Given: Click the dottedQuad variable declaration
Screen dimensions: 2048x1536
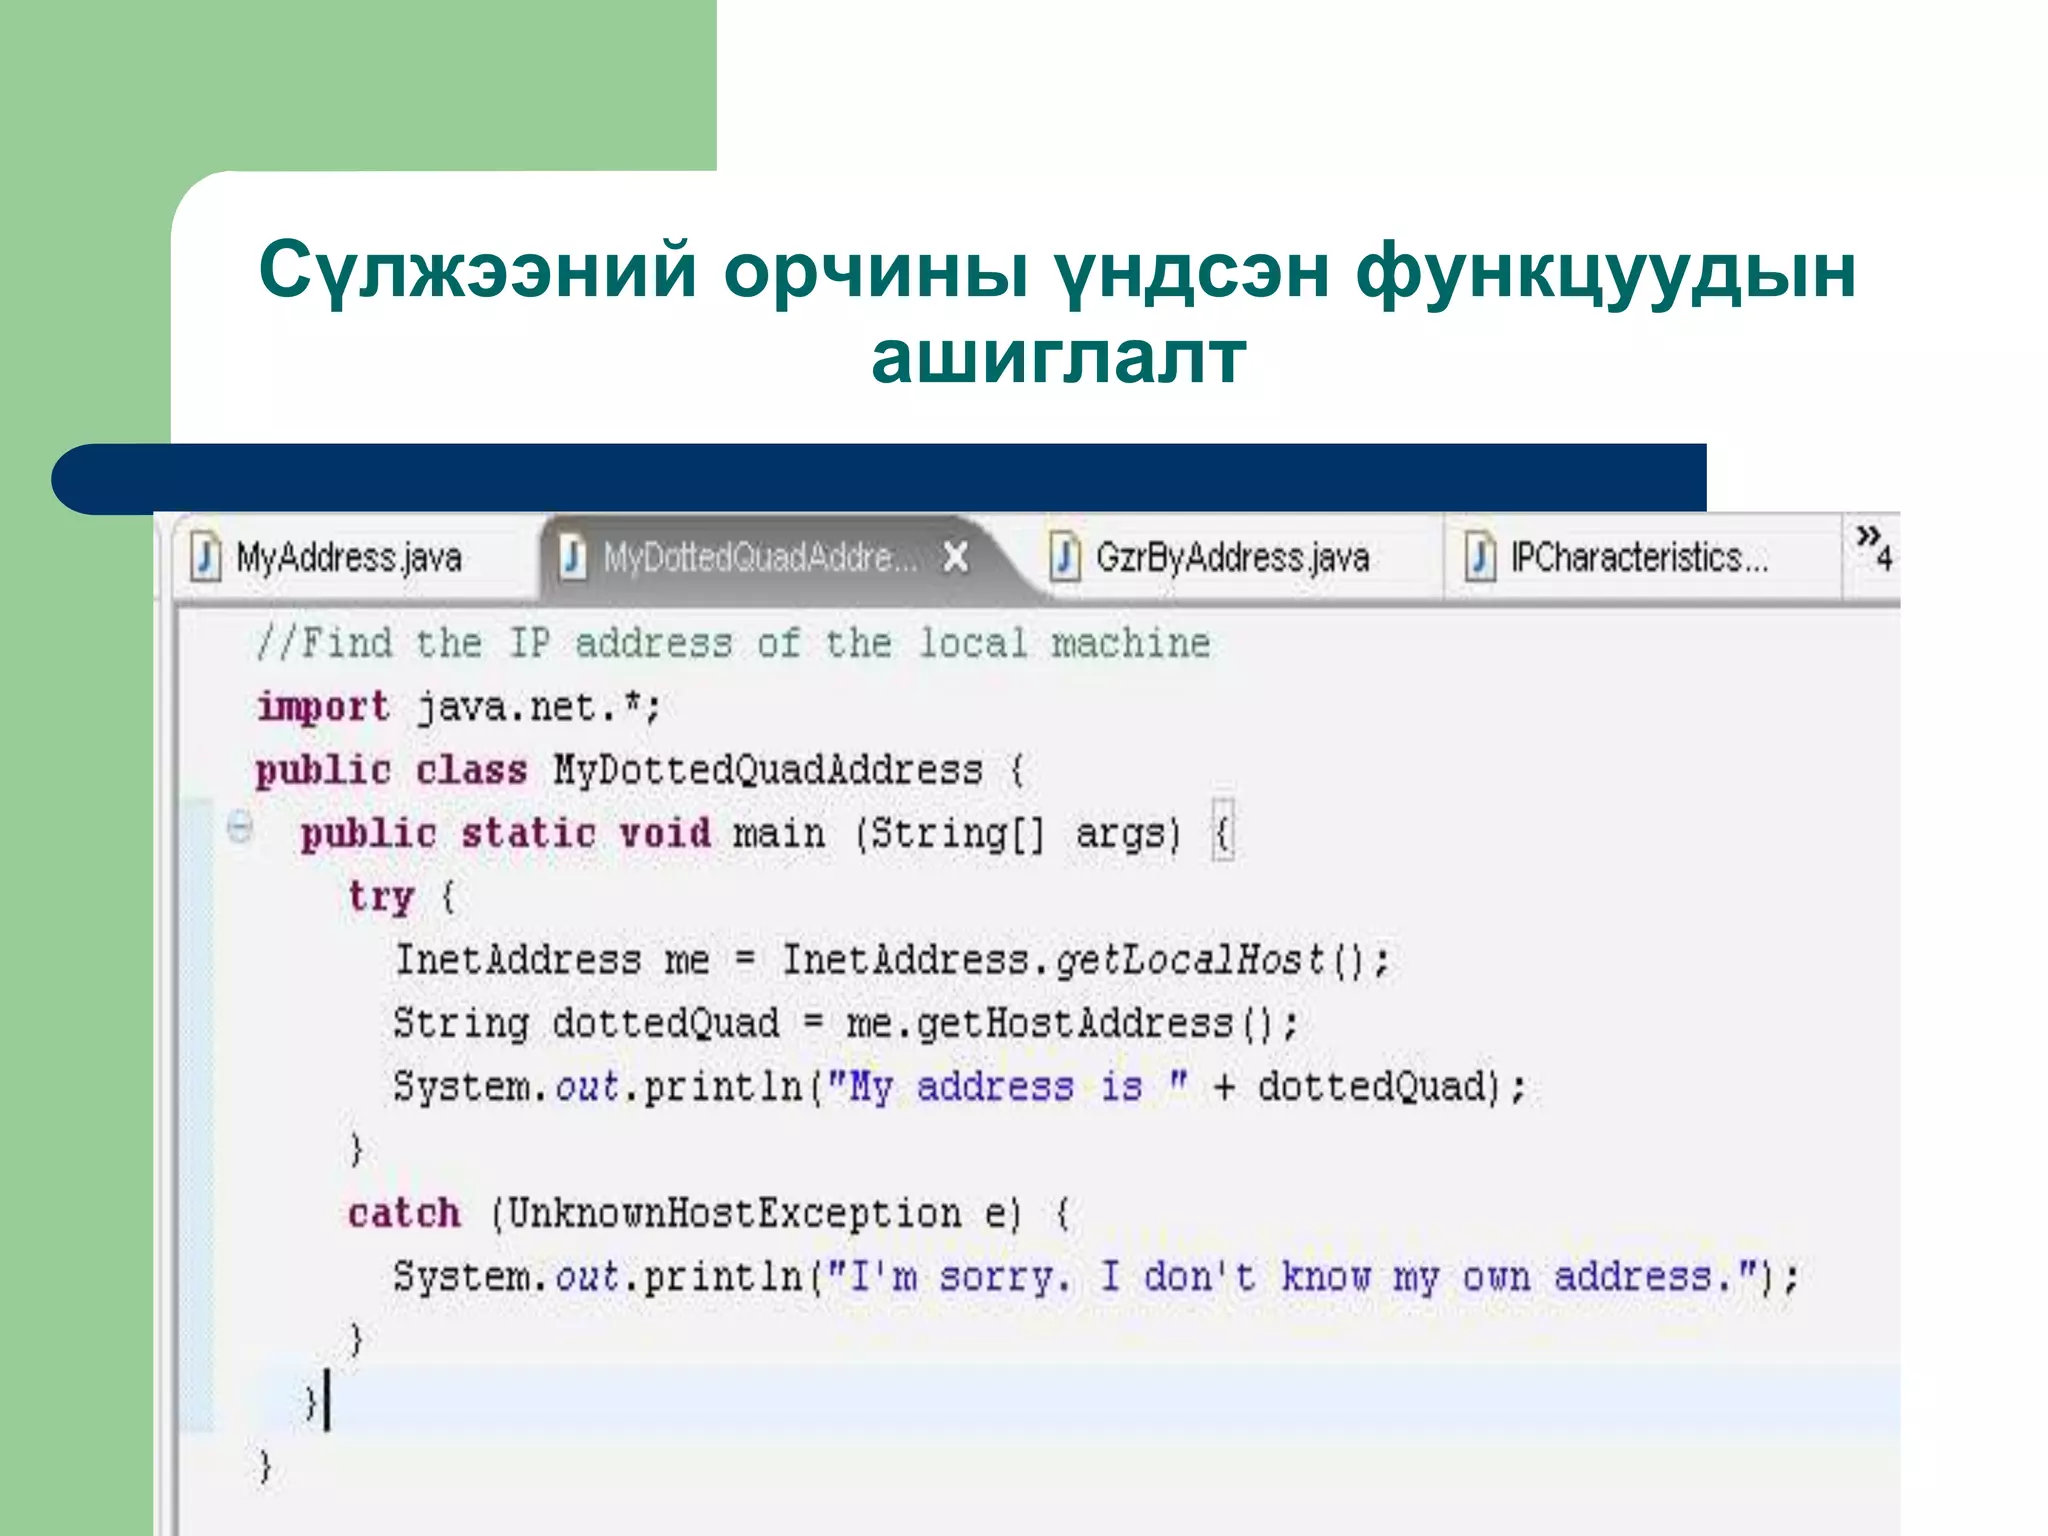Looking at the screenshot, I should tap(586, 1024).
